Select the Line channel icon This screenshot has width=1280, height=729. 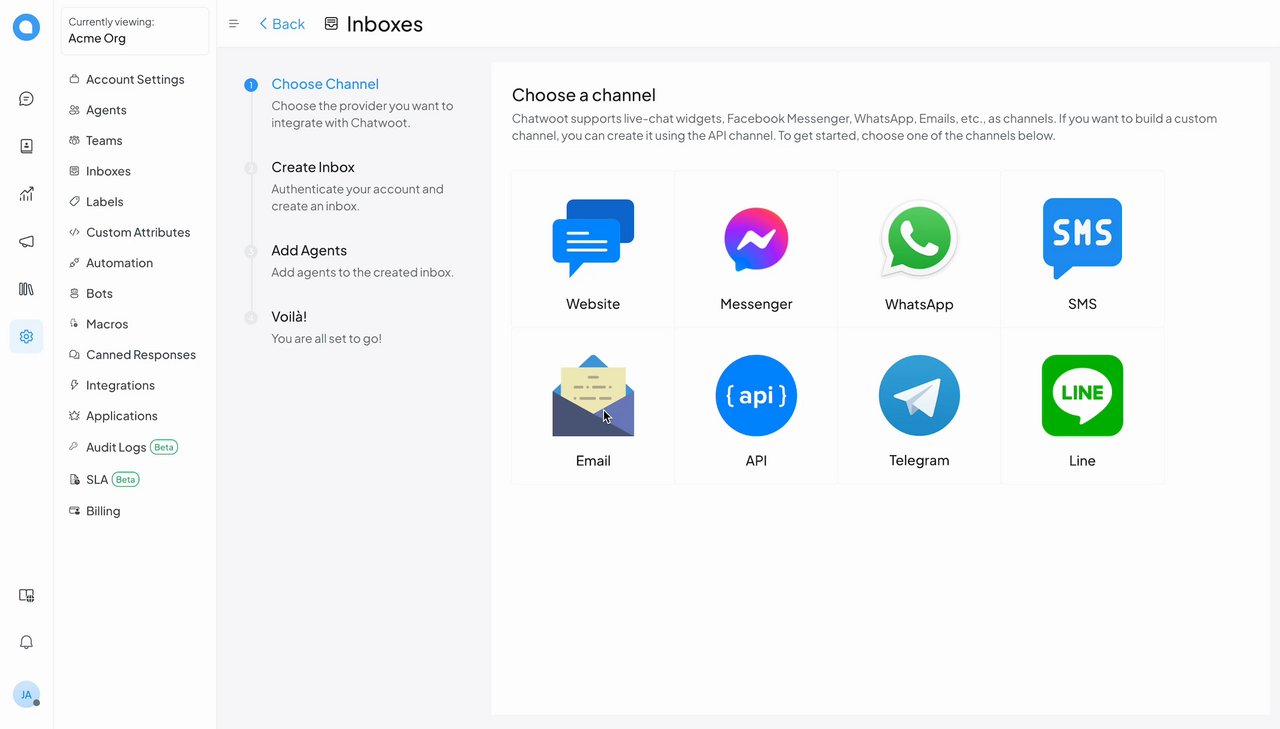click(1082, 396)
